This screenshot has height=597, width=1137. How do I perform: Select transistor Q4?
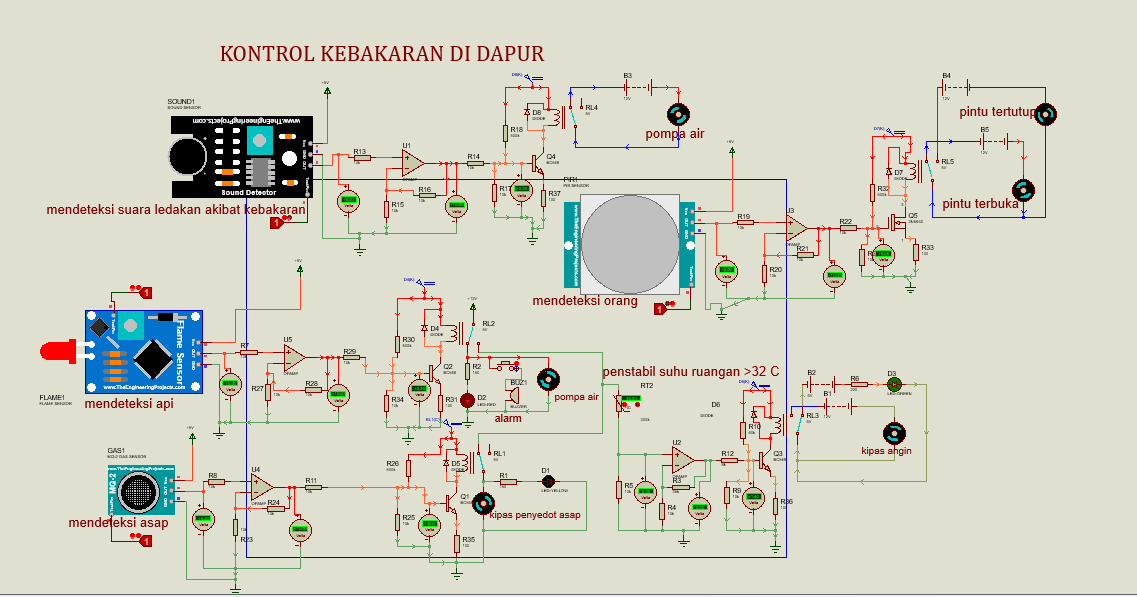537,164
